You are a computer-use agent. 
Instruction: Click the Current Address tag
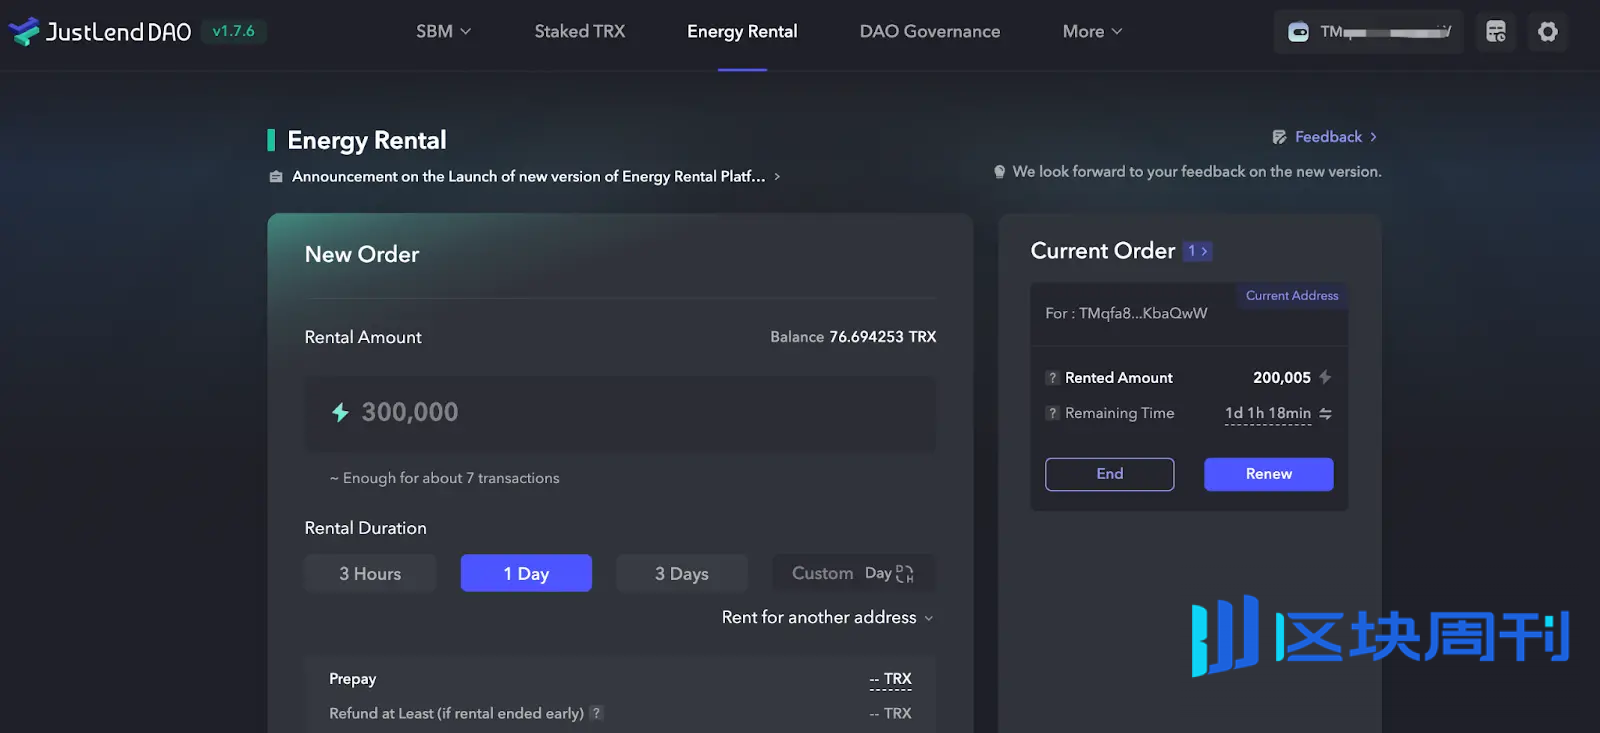[1292, 295]
